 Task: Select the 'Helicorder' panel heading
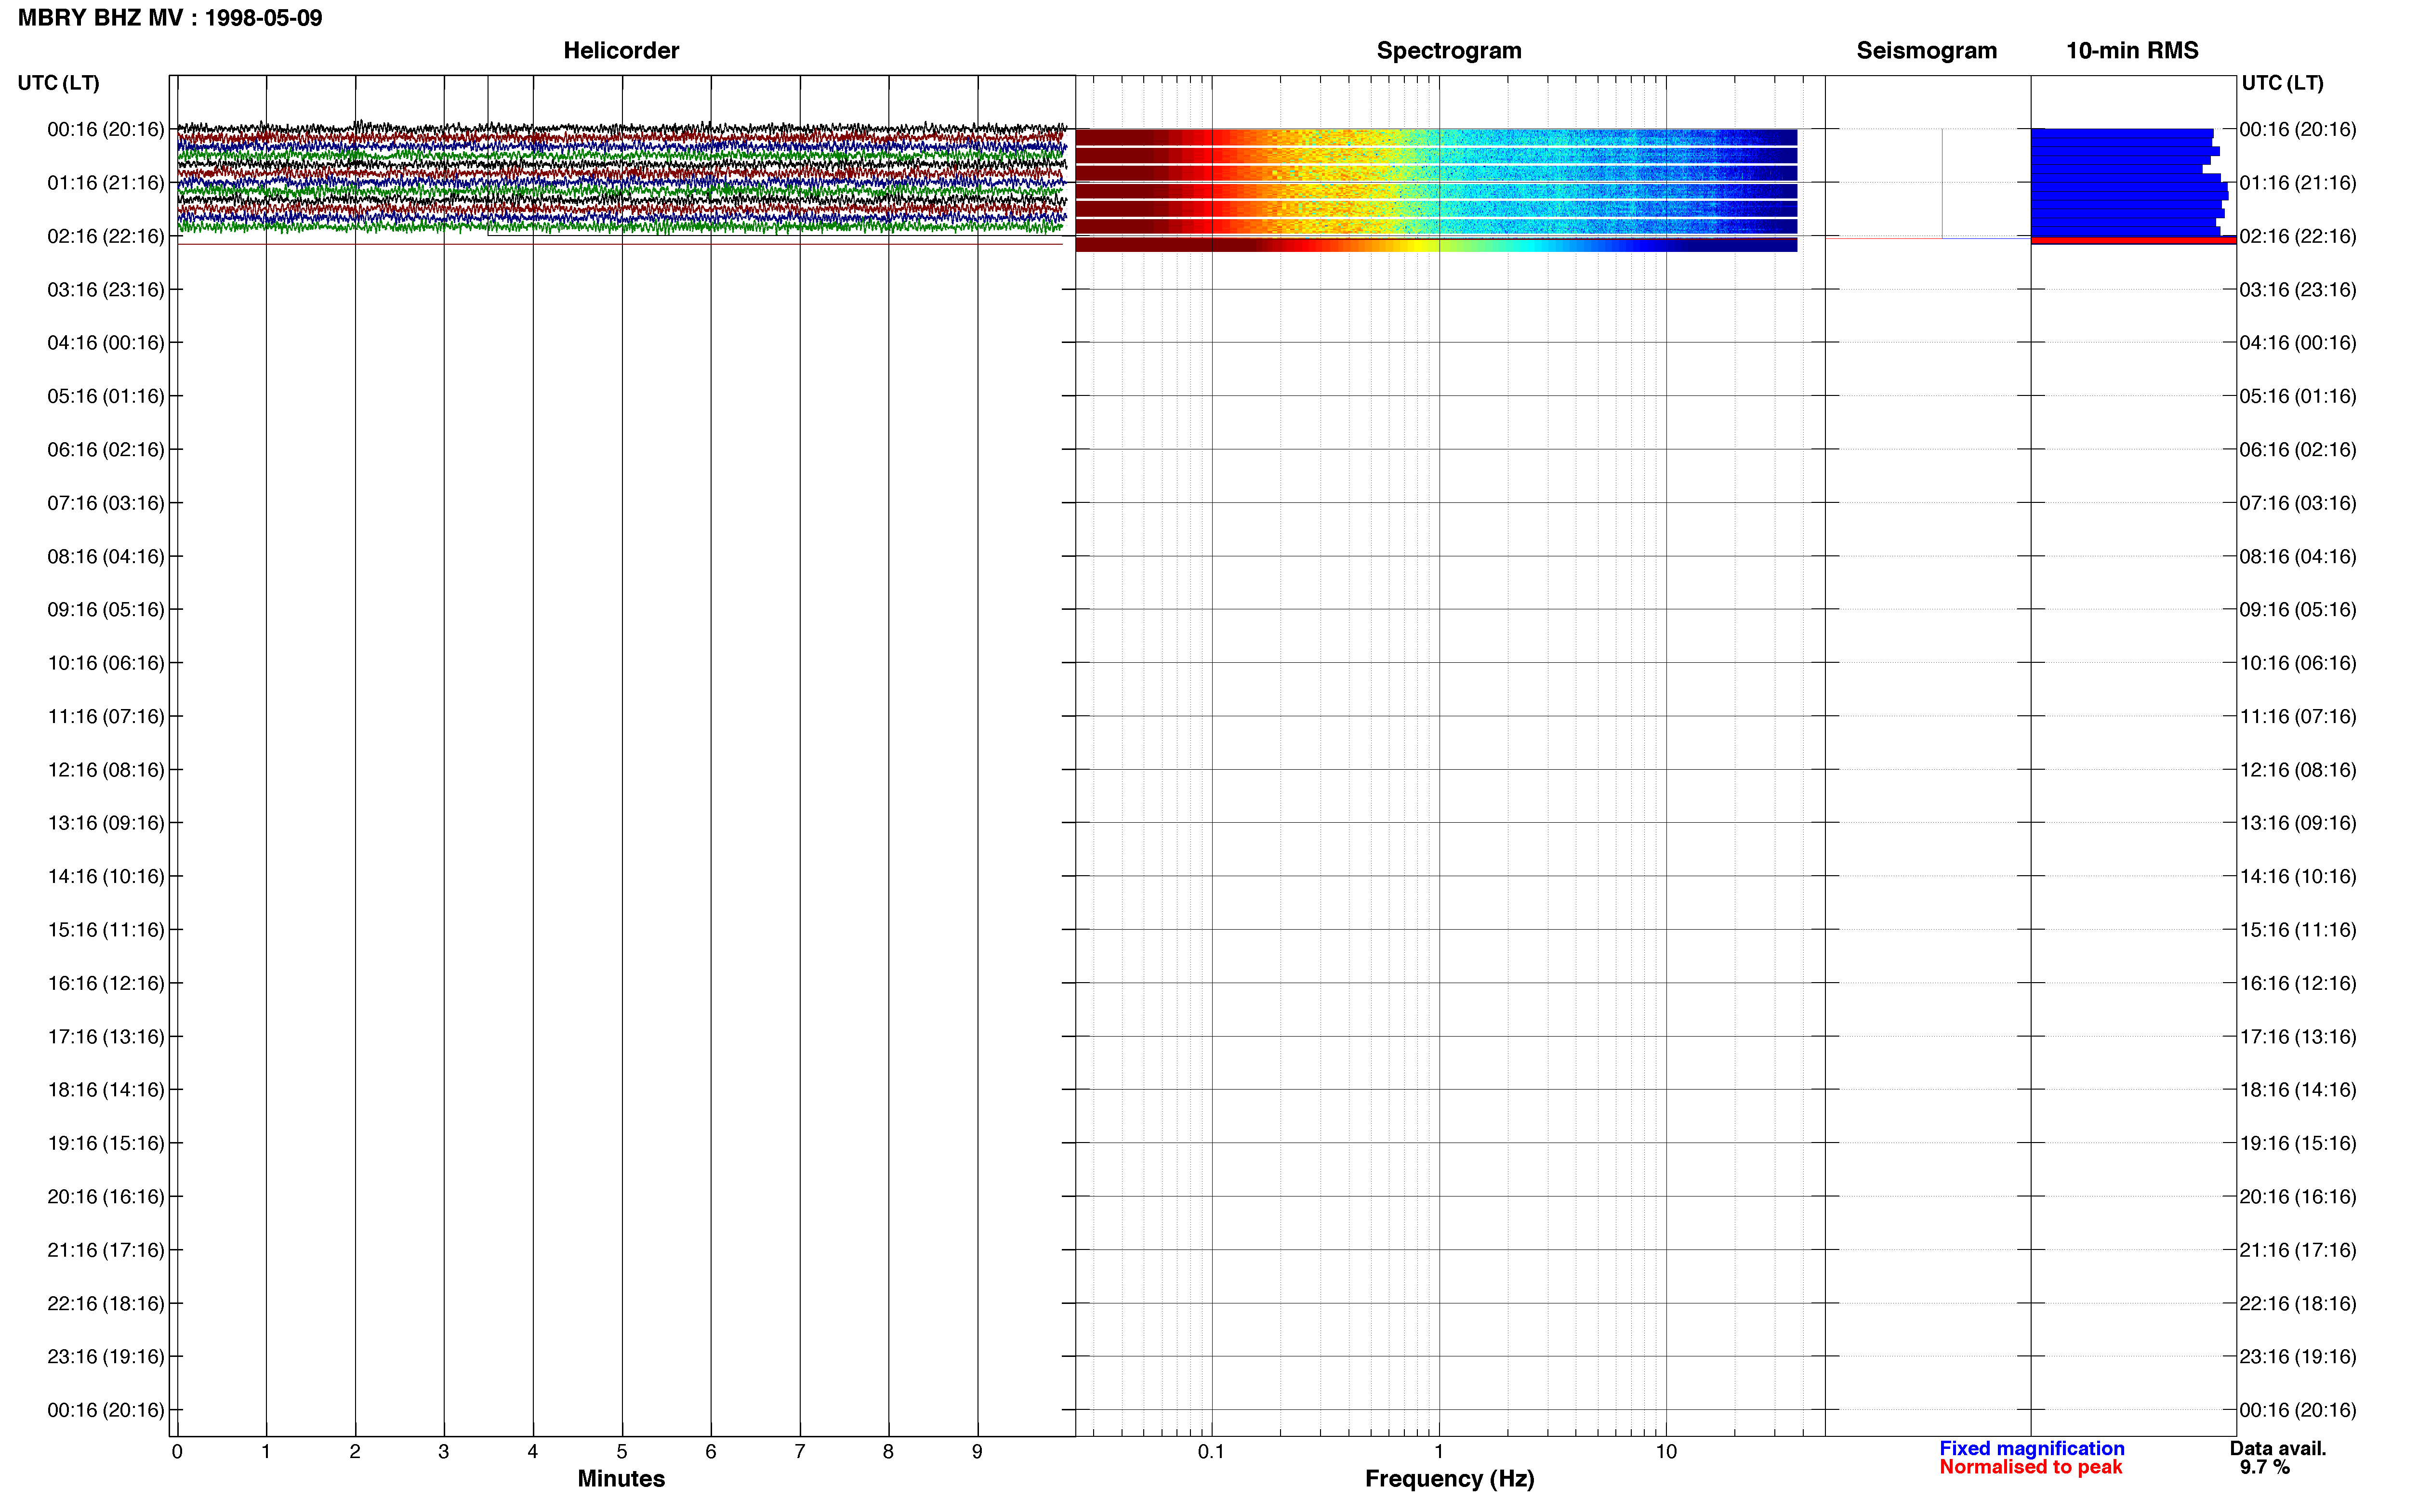pyautogui.click(x=621, y=51)
